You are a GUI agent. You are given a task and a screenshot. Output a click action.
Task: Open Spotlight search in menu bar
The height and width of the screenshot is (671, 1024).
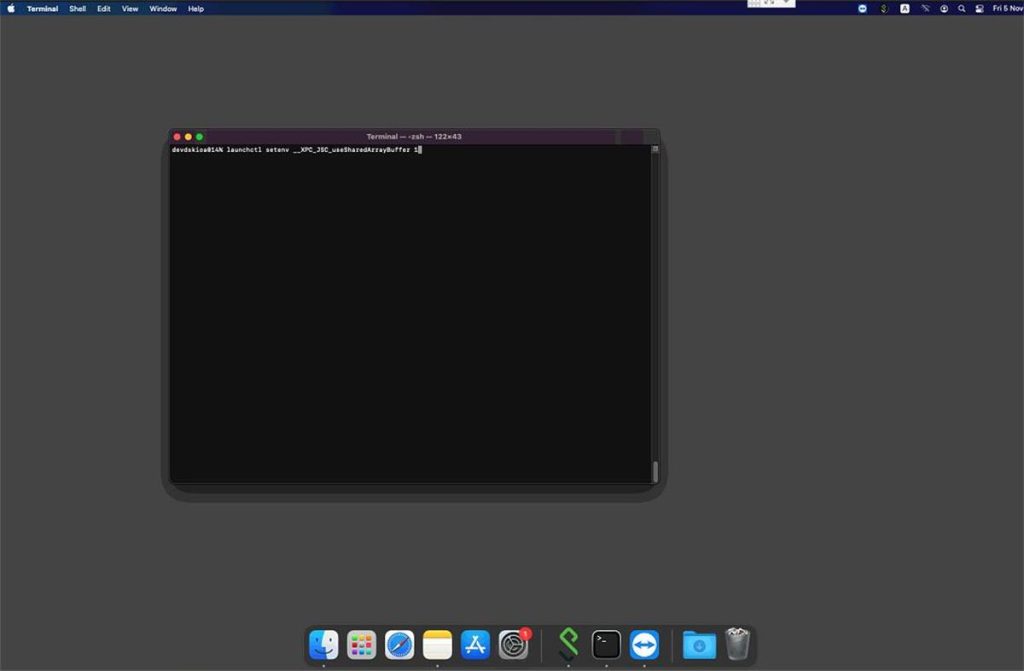[961, 8]
